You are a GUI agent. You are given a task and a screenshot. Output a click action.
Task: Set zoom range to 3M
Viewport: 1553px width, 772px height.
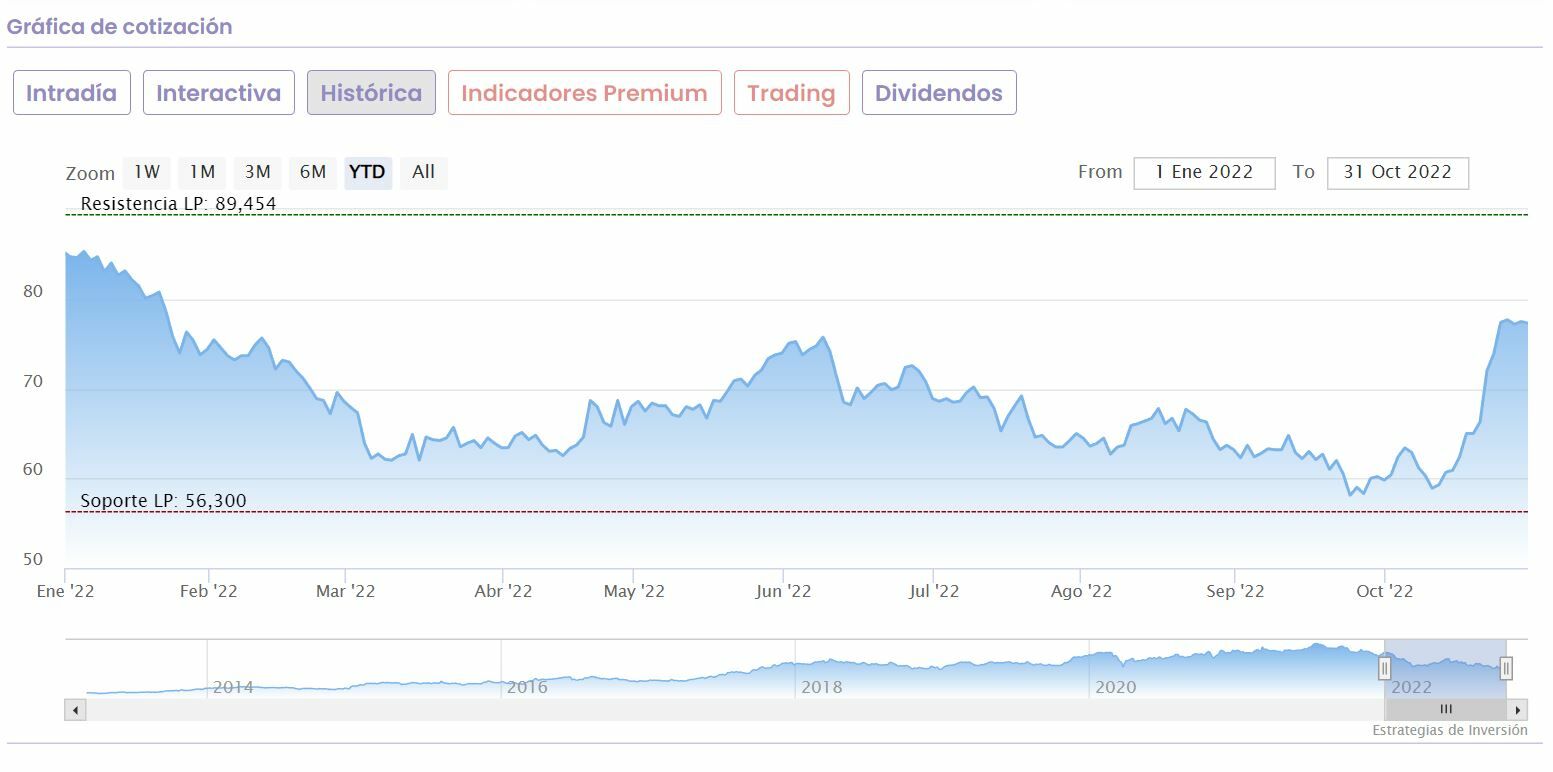point(258,172)
